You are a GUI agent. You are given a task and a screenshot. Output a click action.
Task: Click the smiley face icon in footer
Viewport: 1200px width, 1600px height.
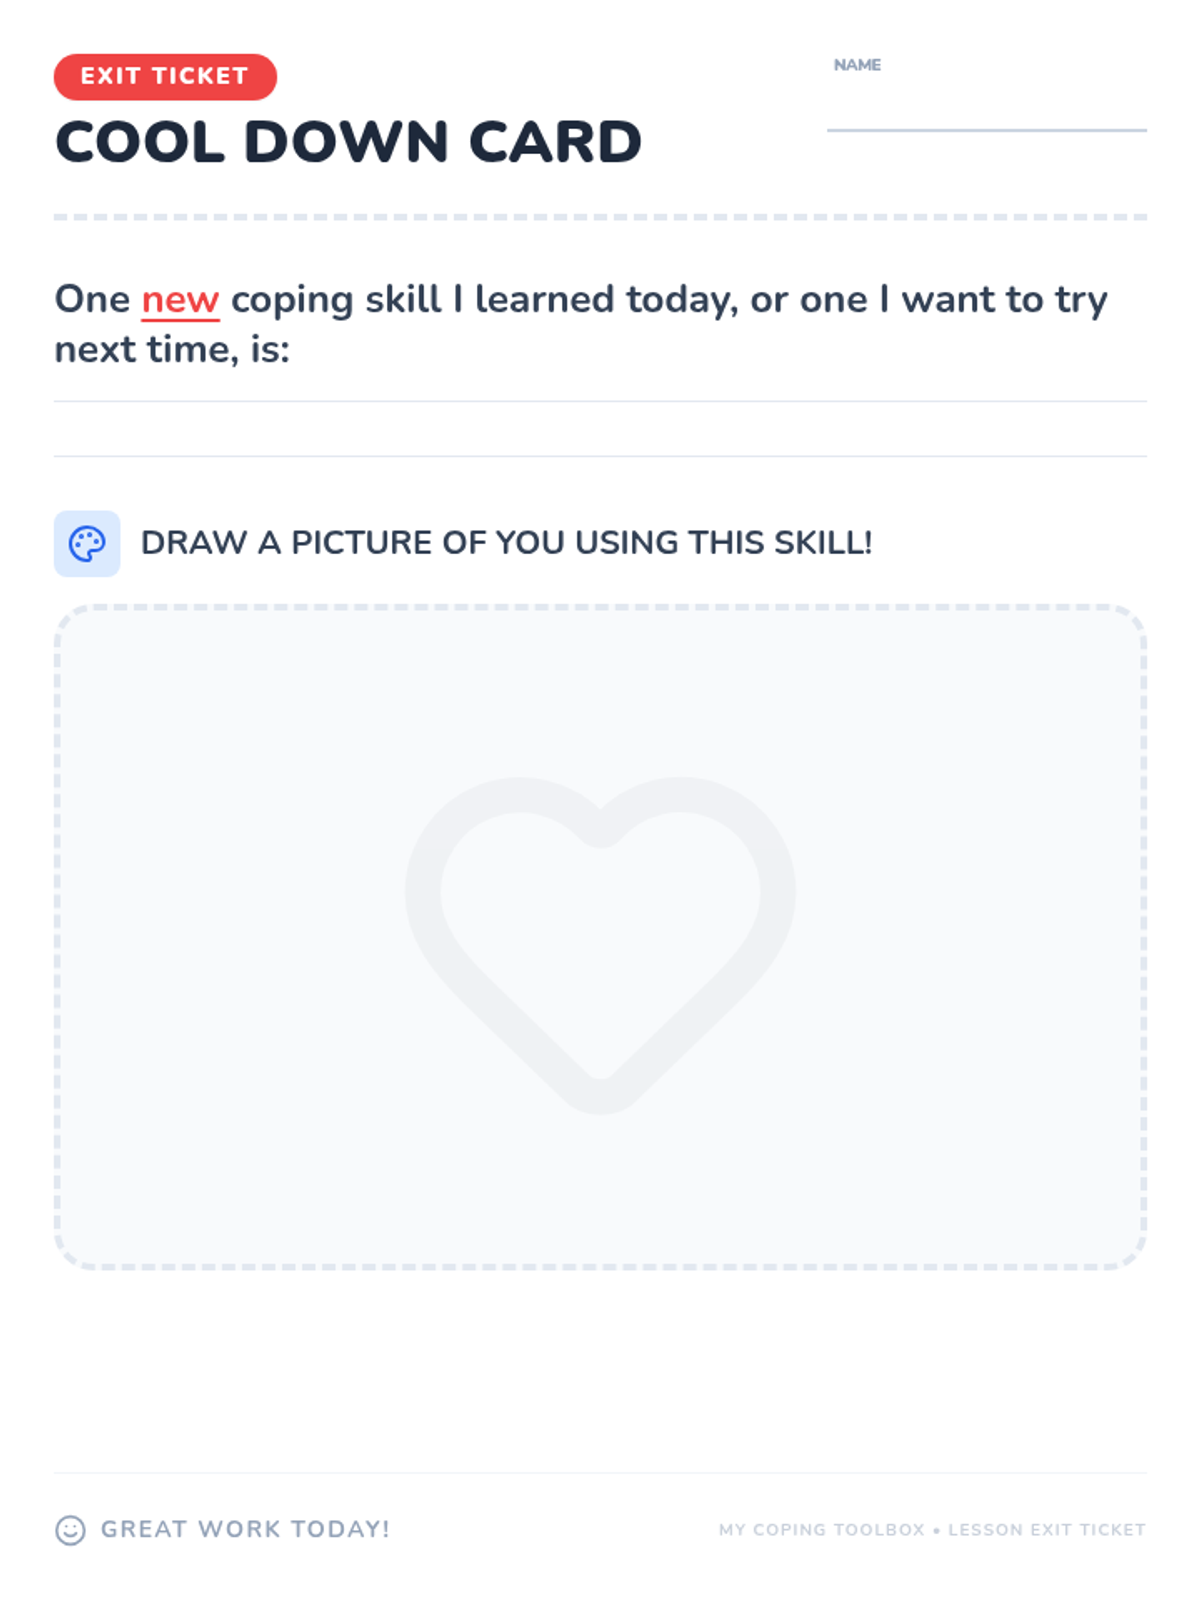(70, 1530)
